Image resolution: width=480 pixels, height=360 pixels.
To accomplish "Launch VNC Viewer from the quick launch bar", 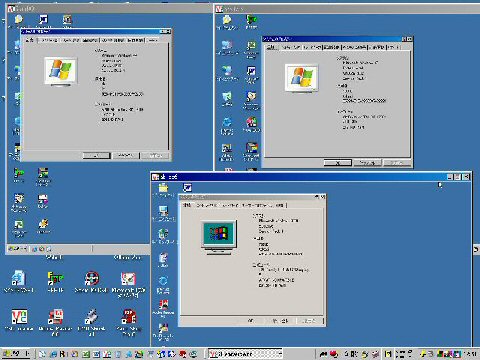I will [x=107, y=354].
